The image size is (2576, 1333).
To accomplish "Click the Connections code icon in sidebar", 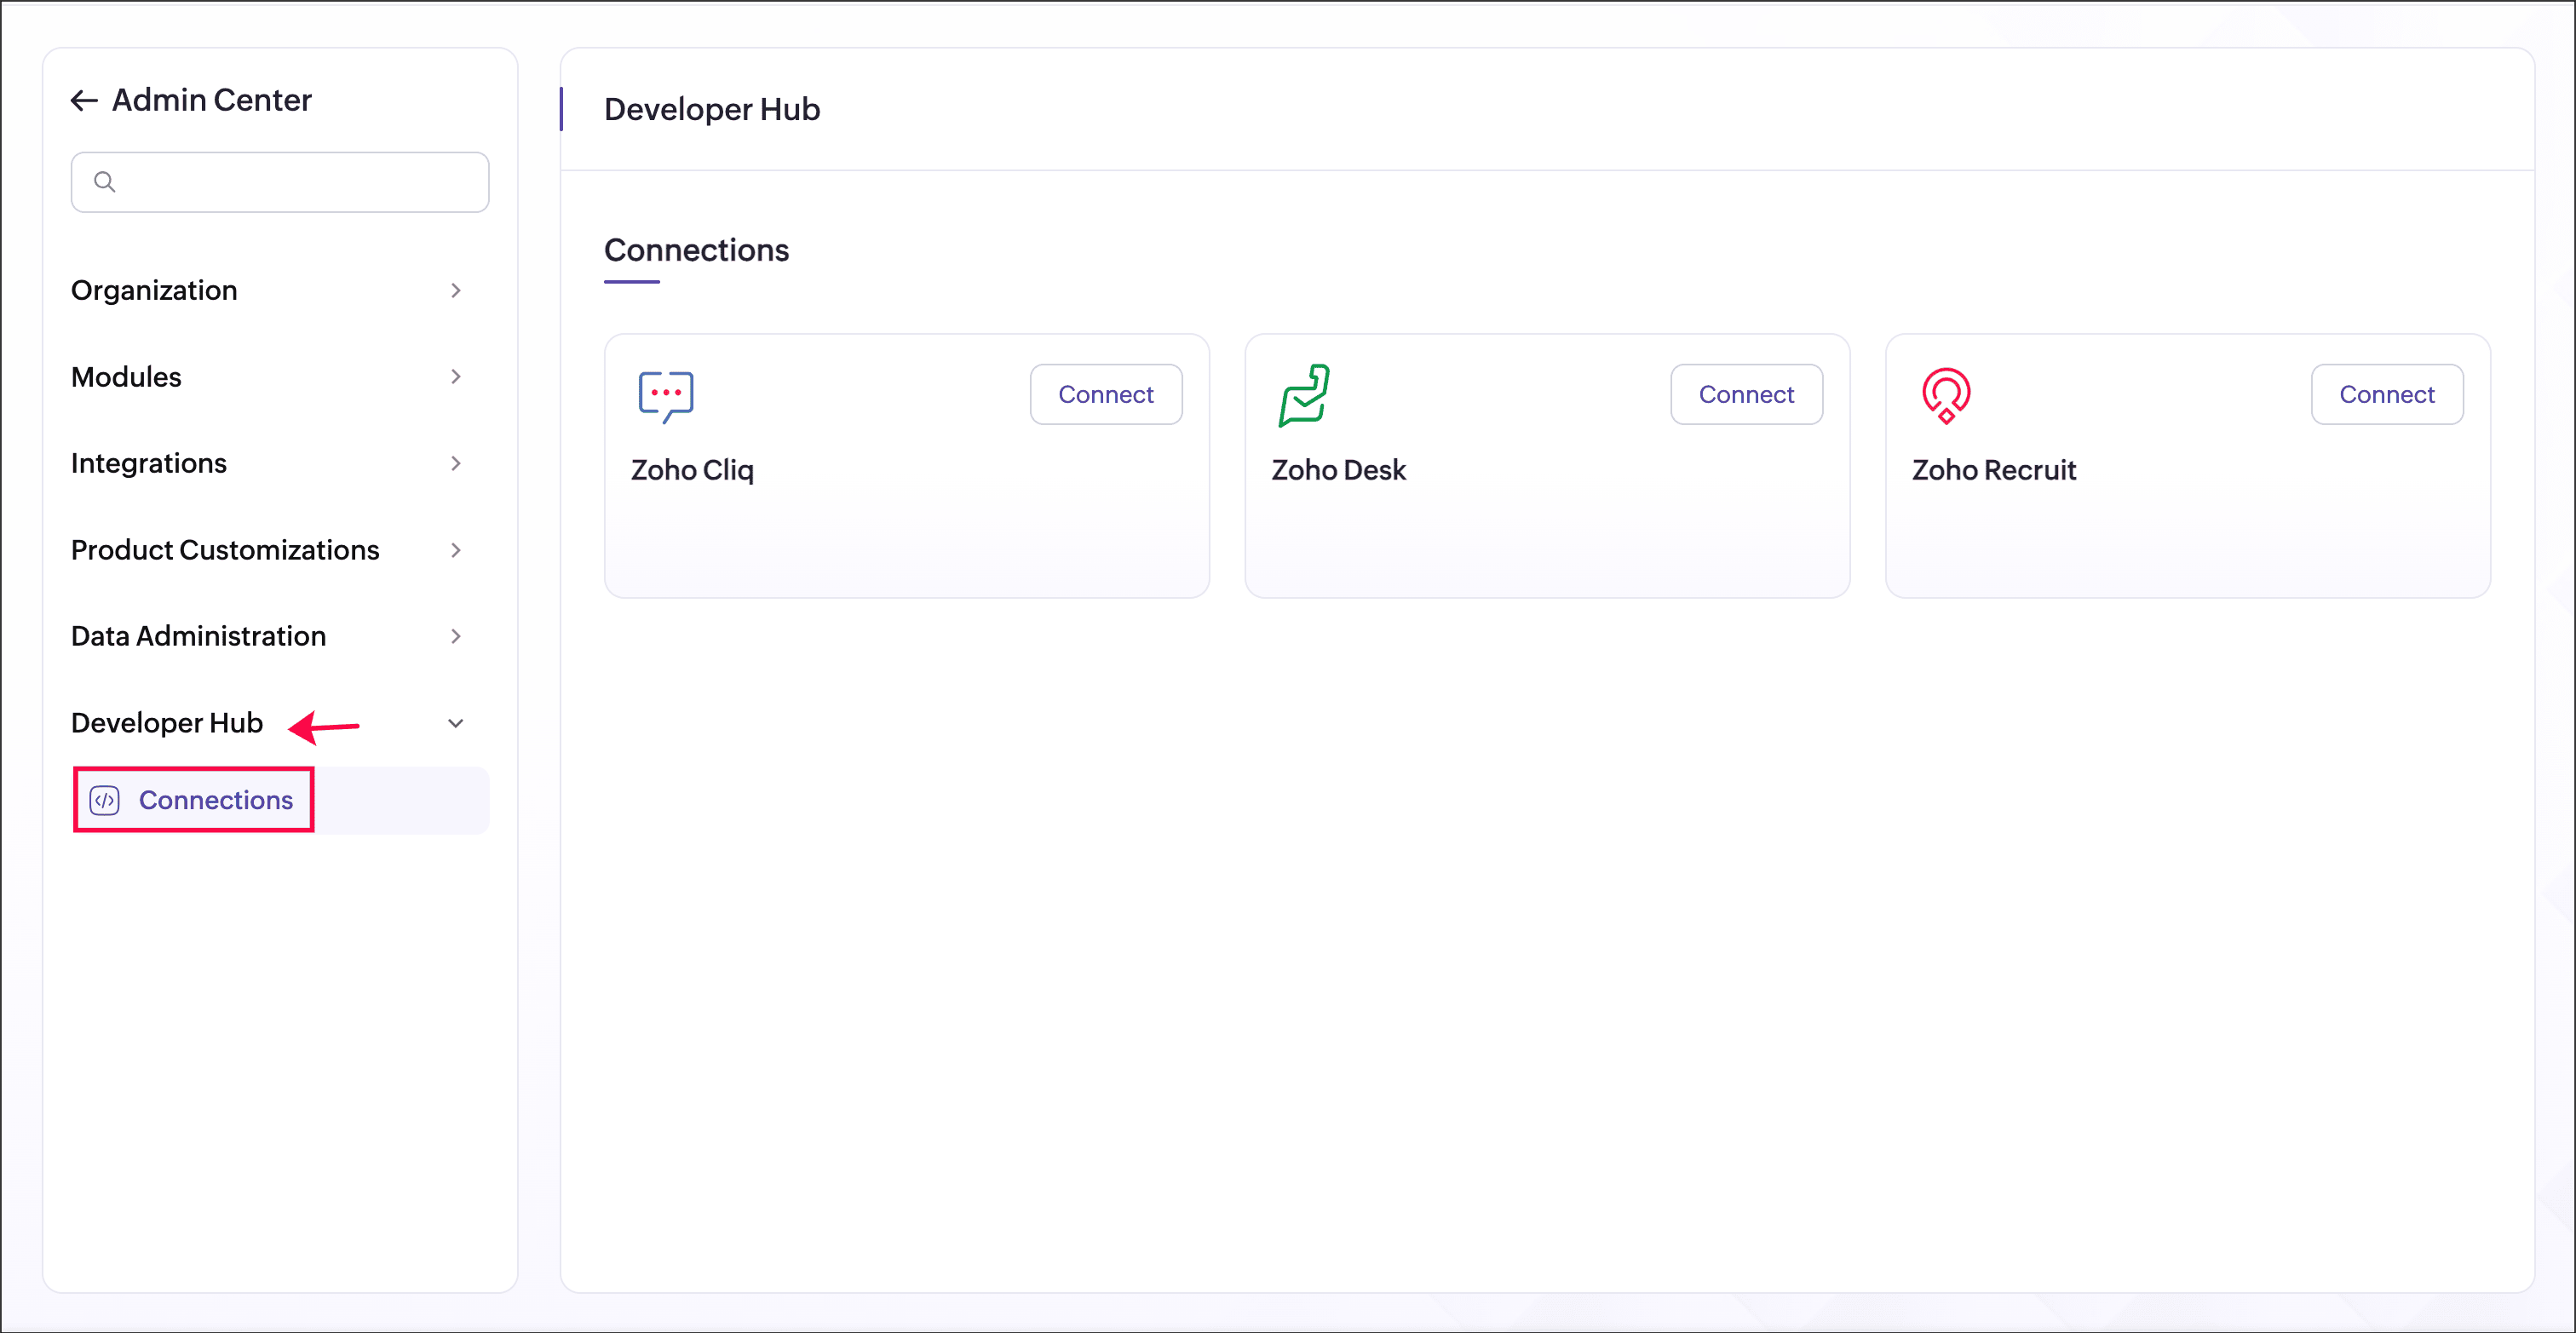I will point(105,800).
